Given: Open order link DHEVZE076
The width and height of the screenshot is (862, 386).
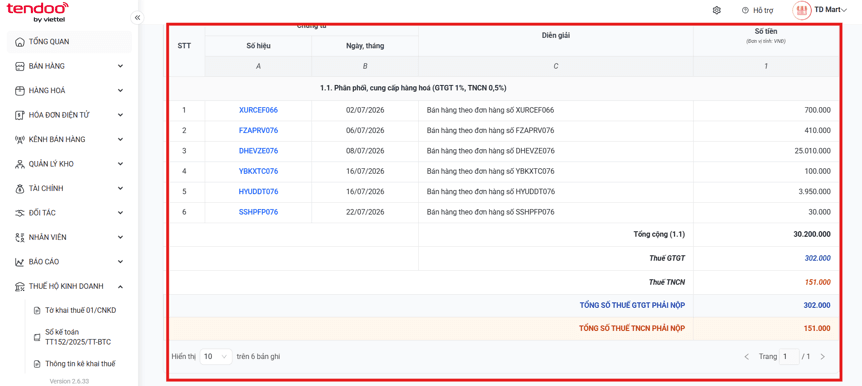Looking at the screenshot, I should coord(258,151).
